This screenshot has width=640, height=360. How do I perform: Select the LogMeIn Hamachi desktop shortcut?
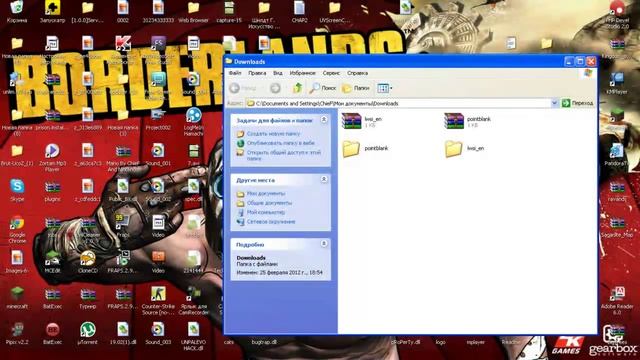(193, 122)
